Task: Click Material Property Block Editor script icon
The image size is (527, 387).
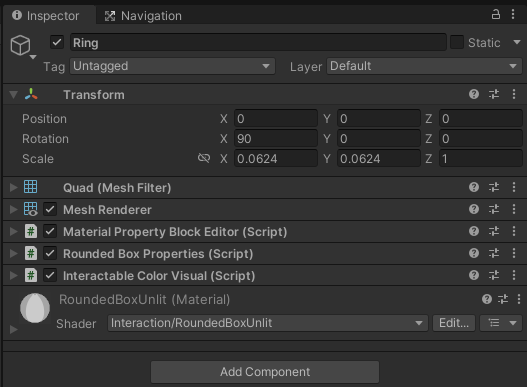Action: tap(31, 231)
